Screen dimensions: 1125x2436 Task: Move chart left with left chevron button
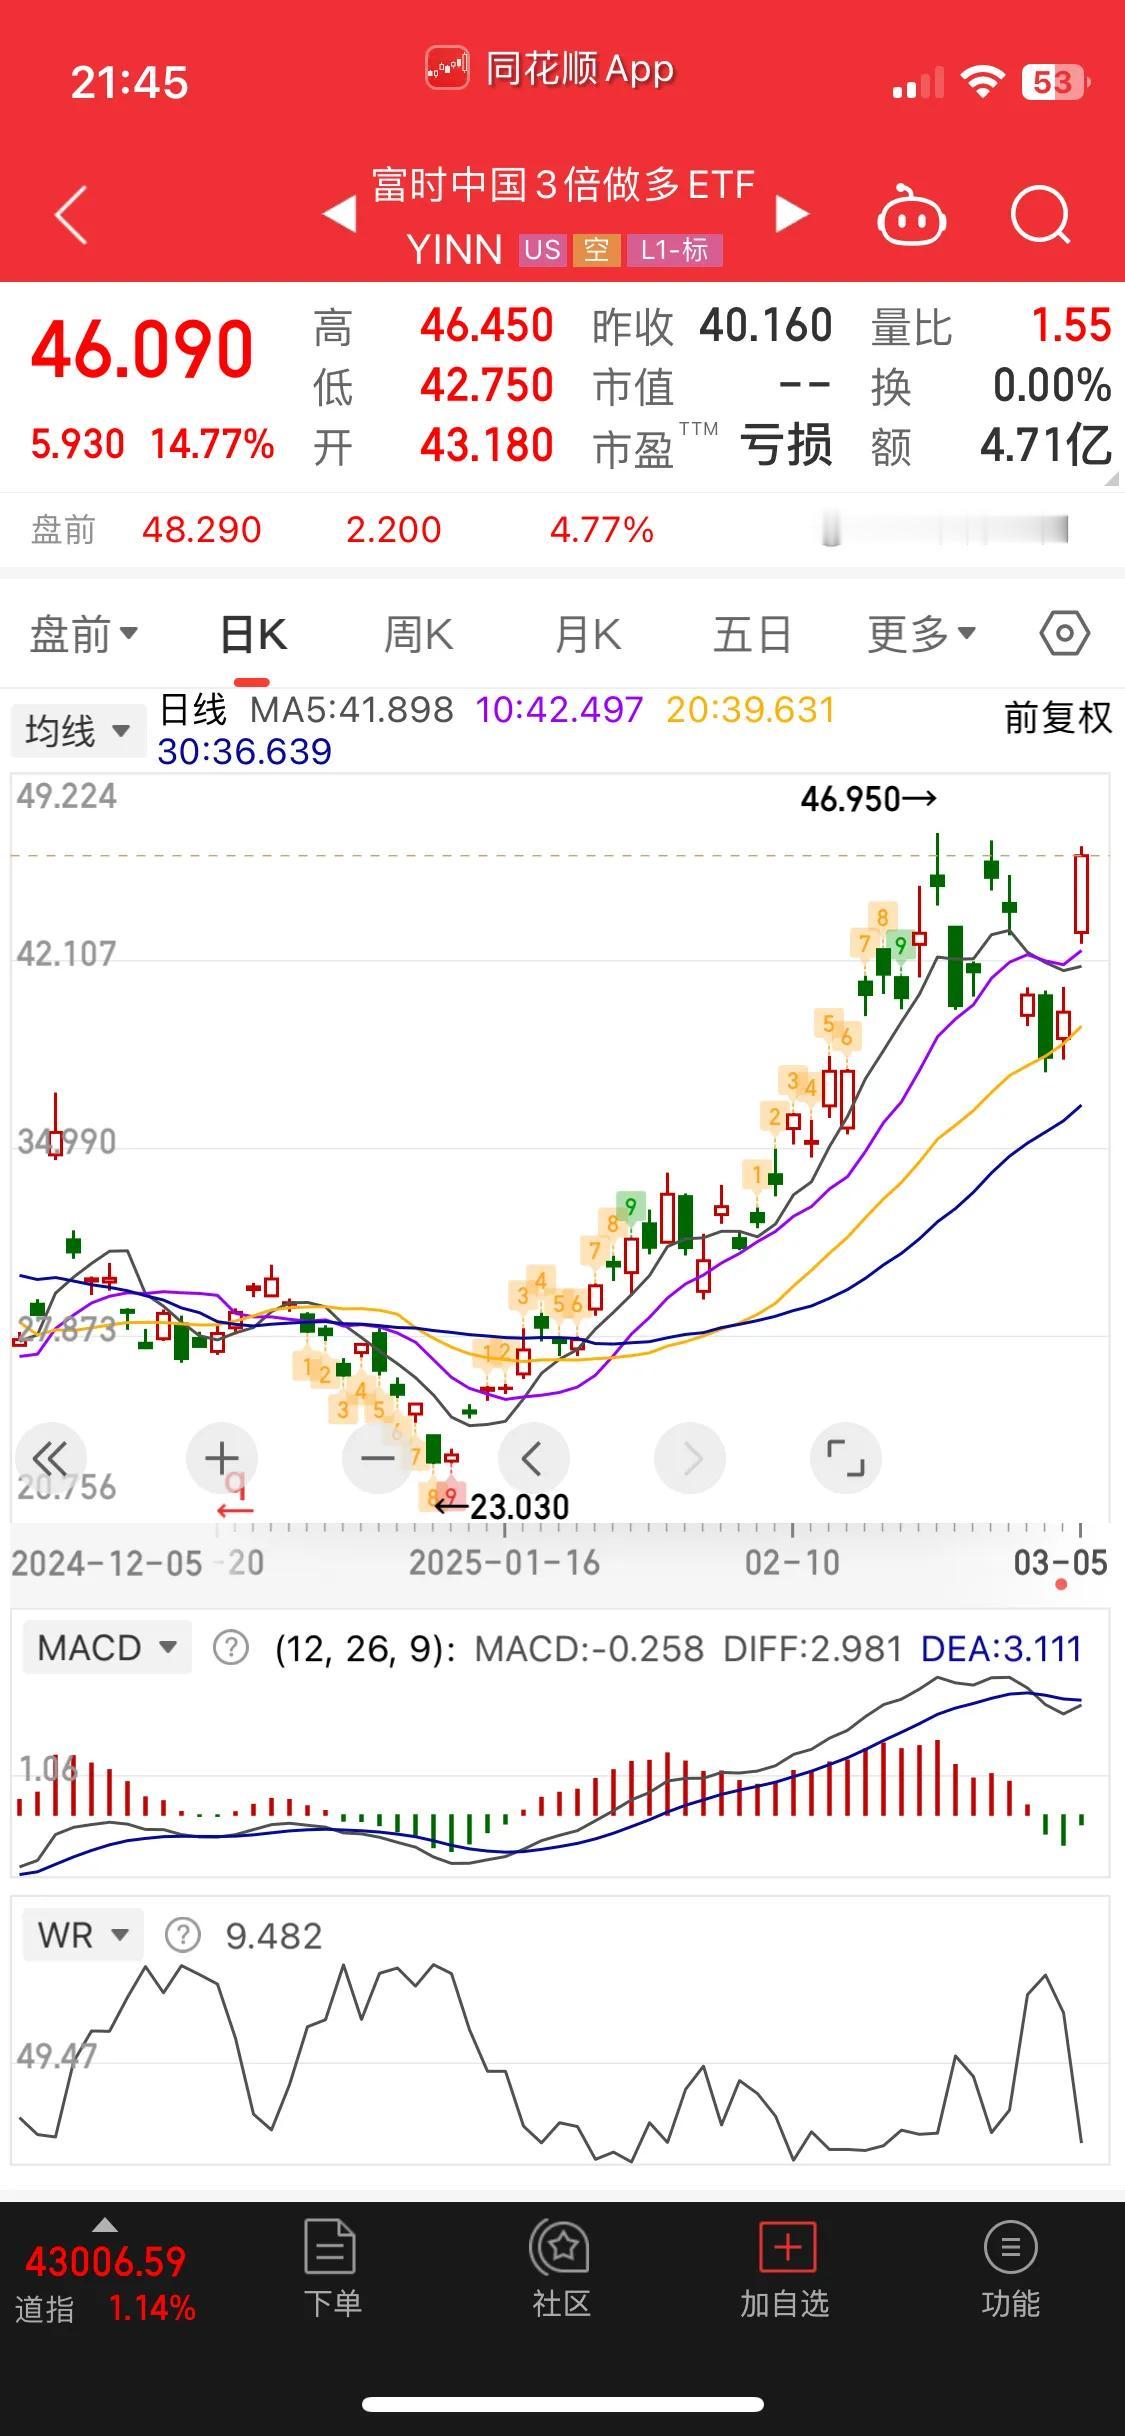[x=533, y=1459]
